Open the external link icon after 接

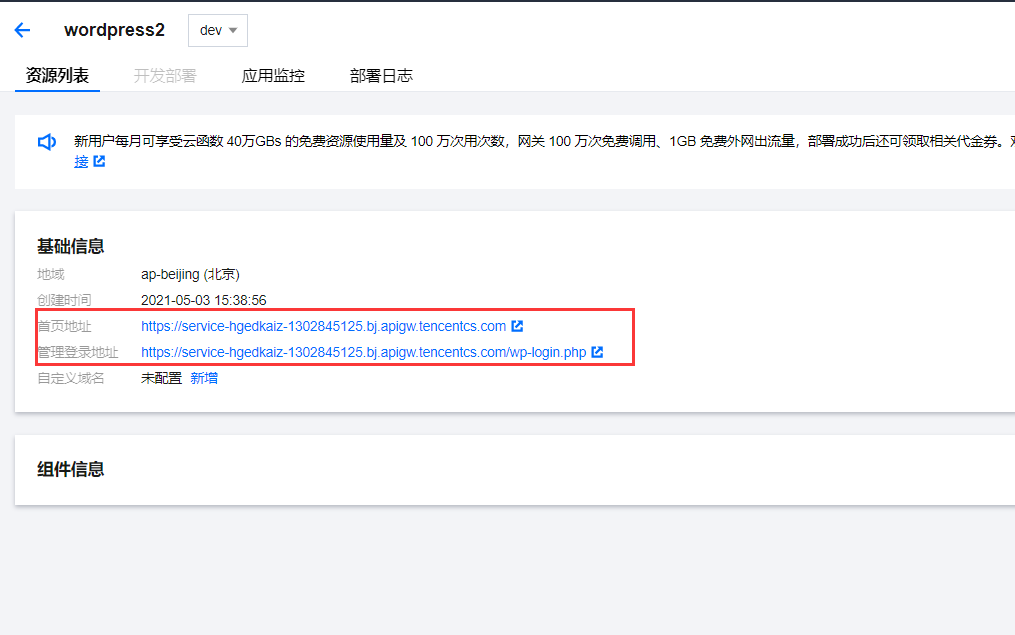(99, 161)
